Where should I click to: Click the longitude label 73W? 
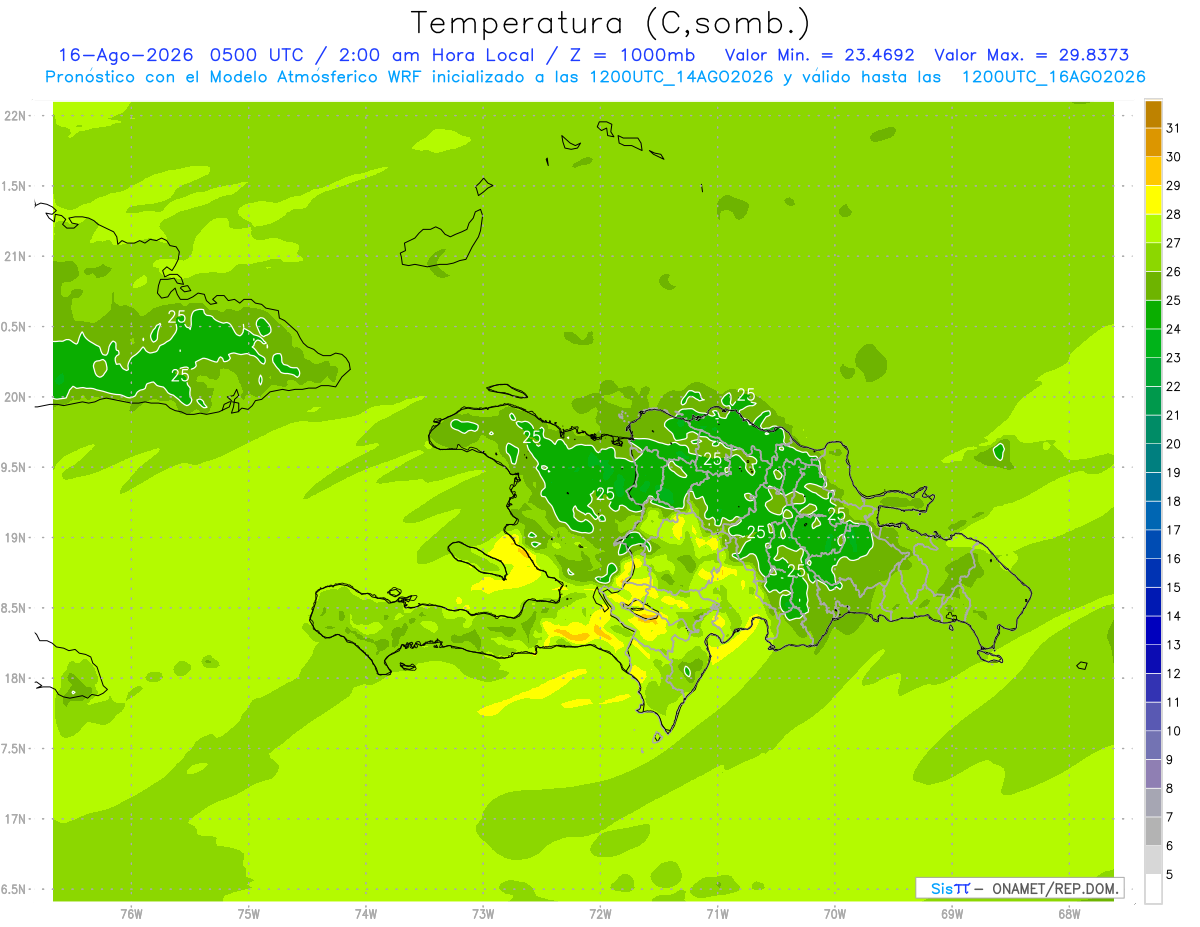click(483, 914)
